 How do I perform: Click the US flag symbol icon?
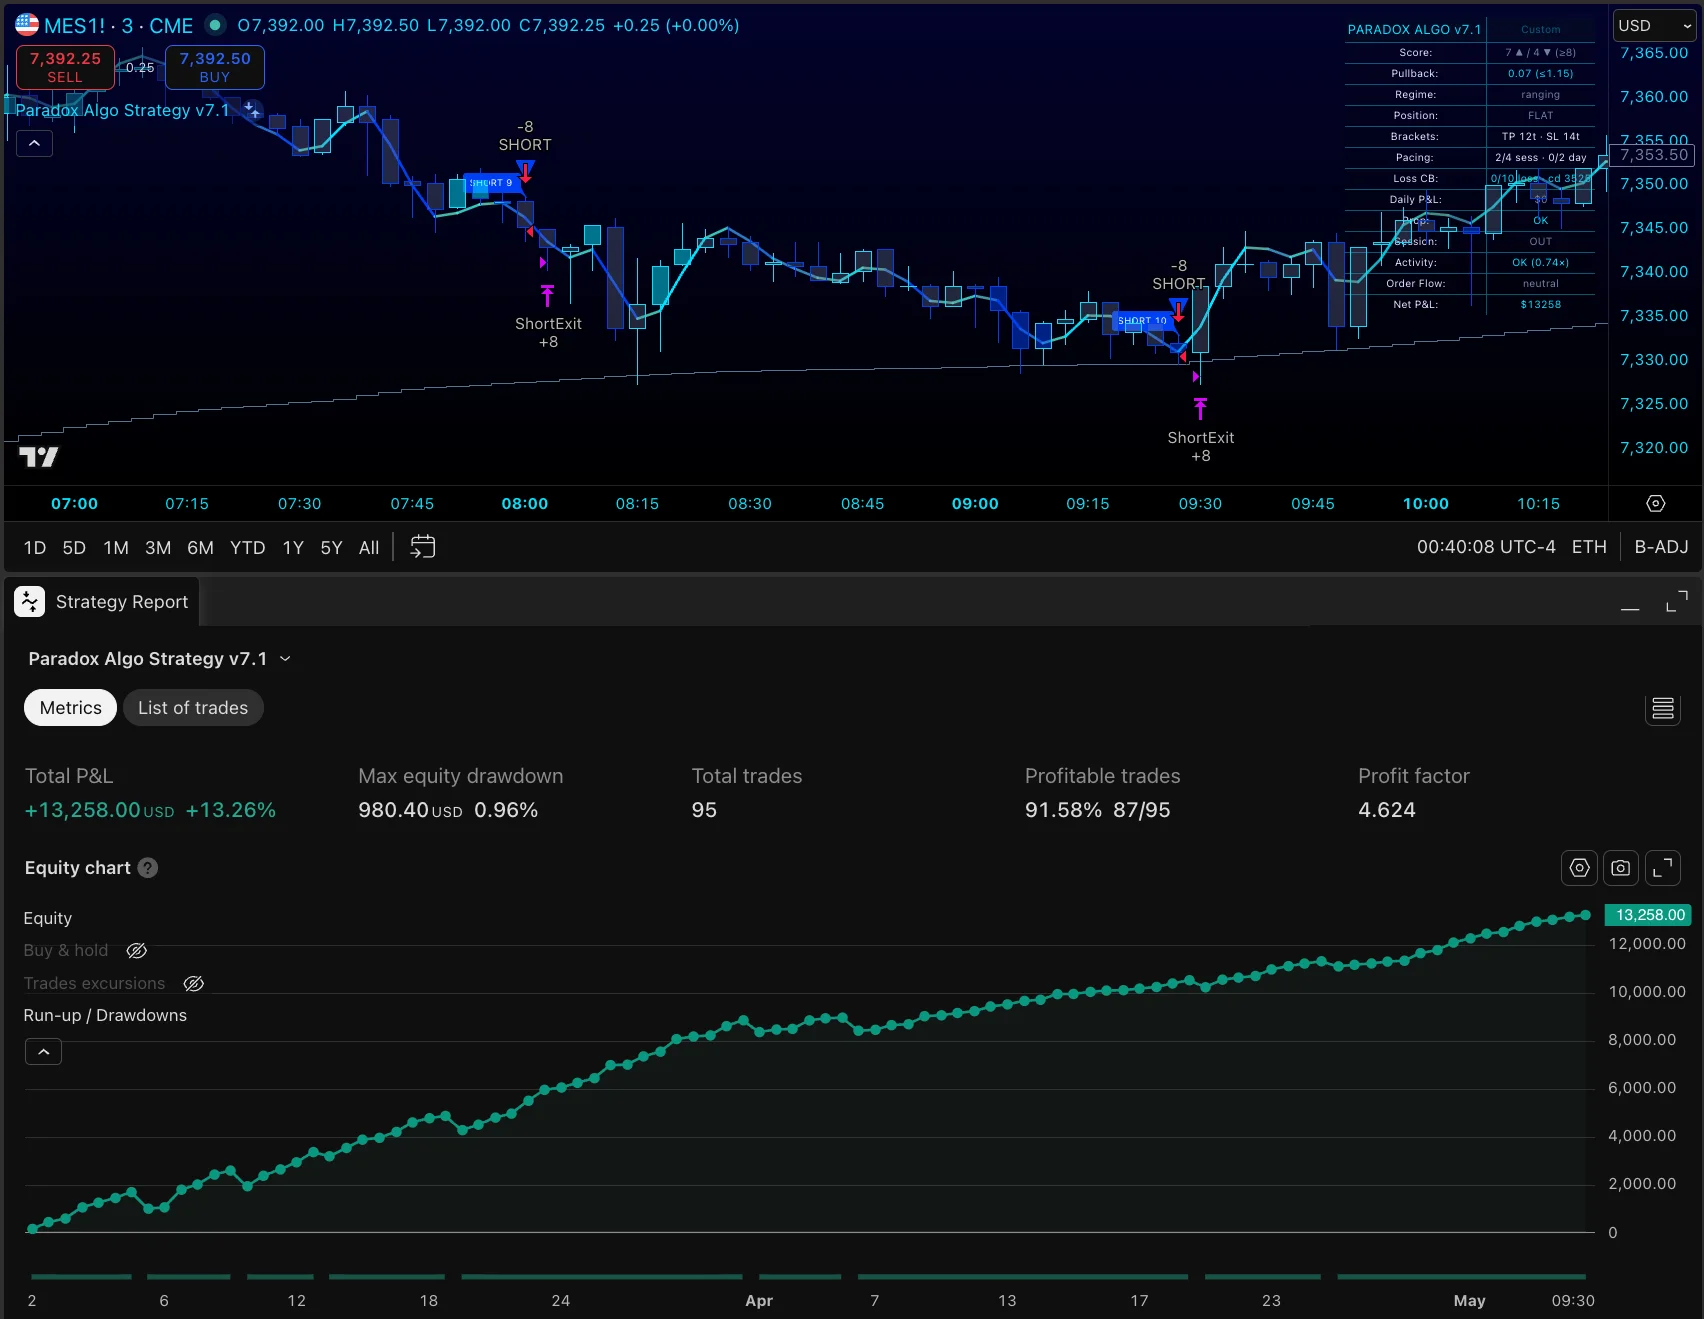(27, 25)
